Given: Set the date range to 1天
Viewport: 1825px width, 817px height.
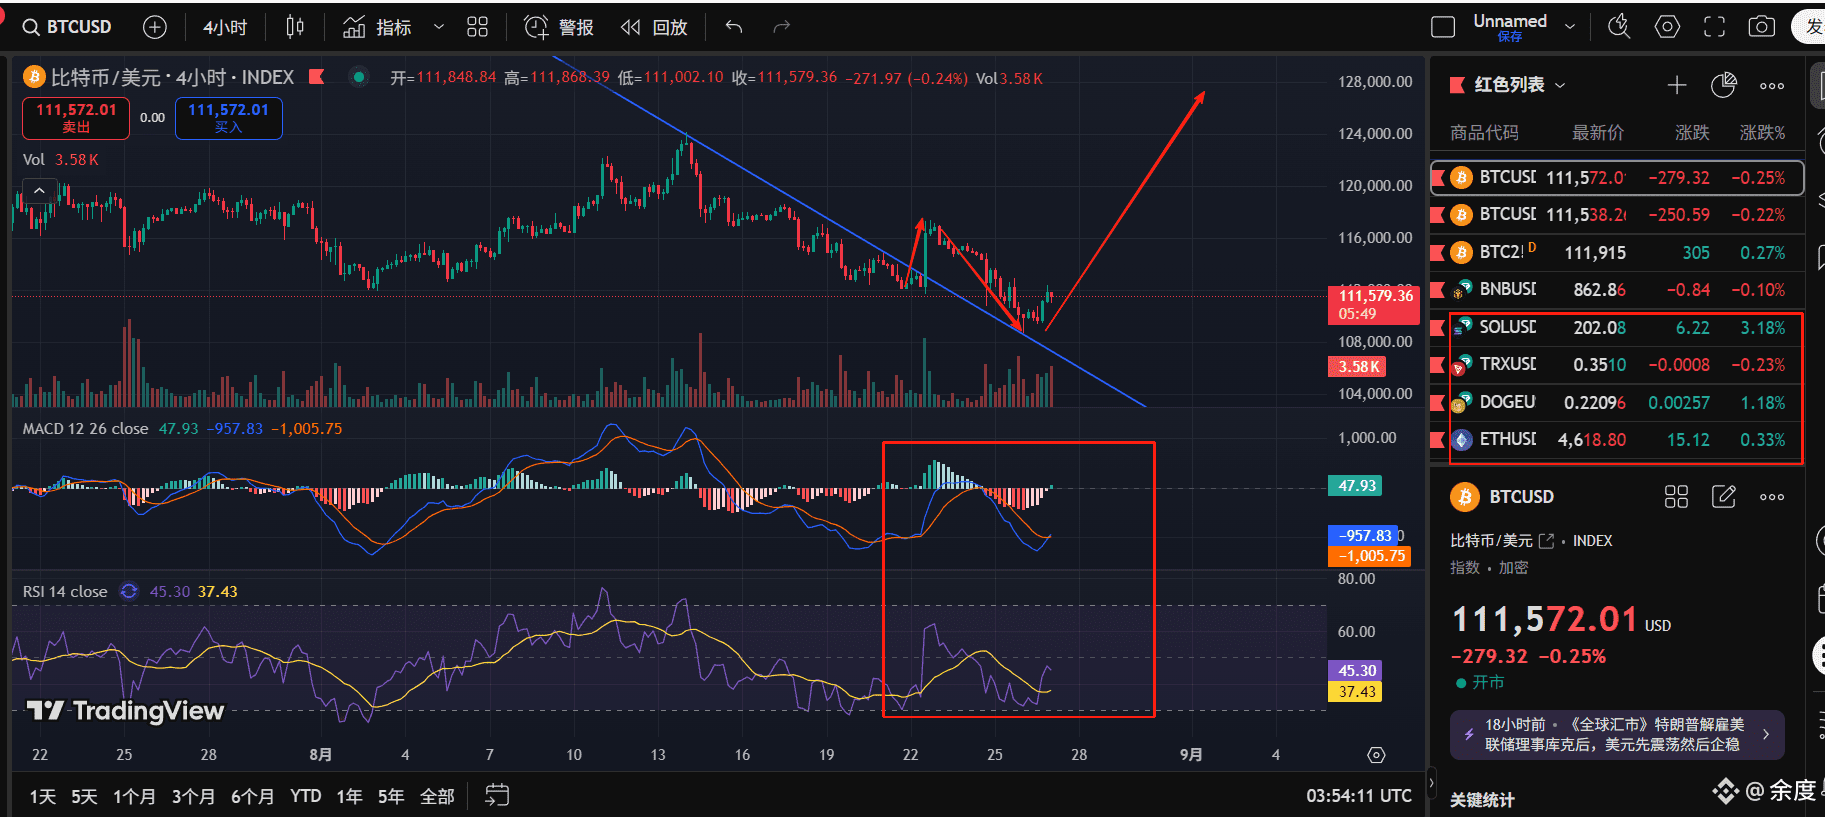Looking at the screenshot, I should coord(43,796).
